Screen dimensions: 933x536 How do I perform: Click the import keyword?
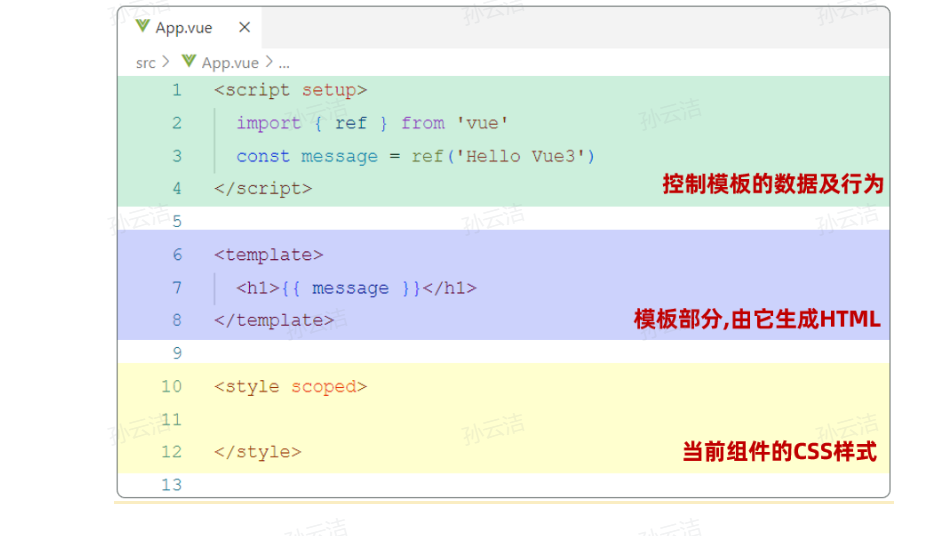pos(268,123)
